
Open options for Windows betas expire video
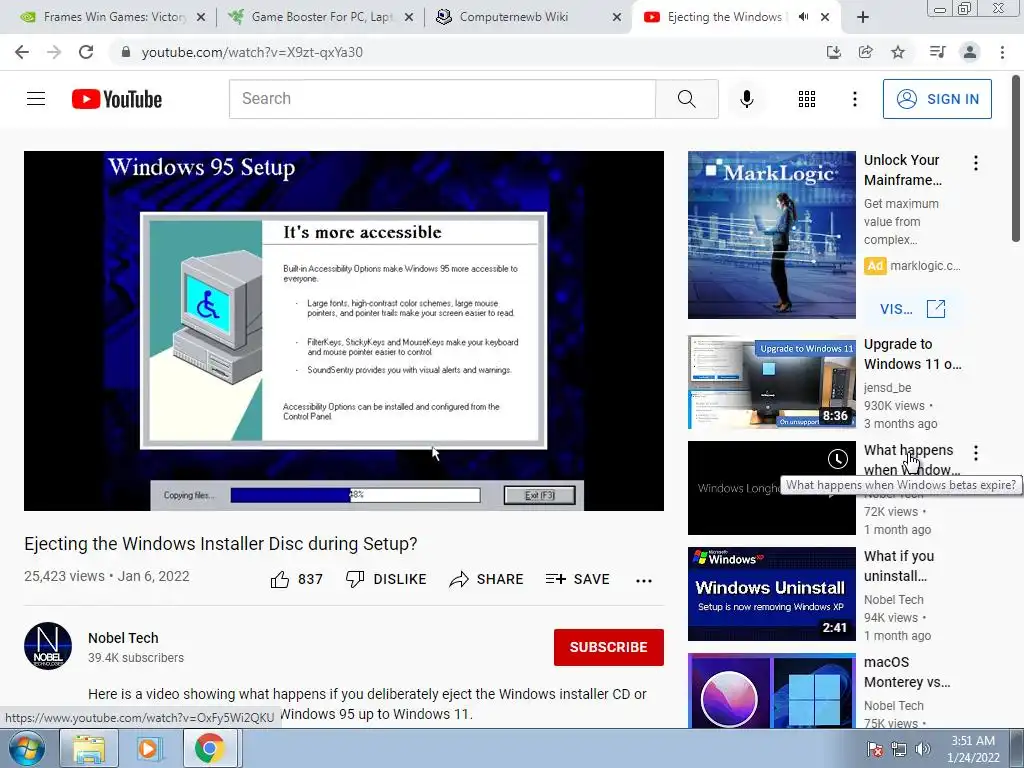[976, 453]
